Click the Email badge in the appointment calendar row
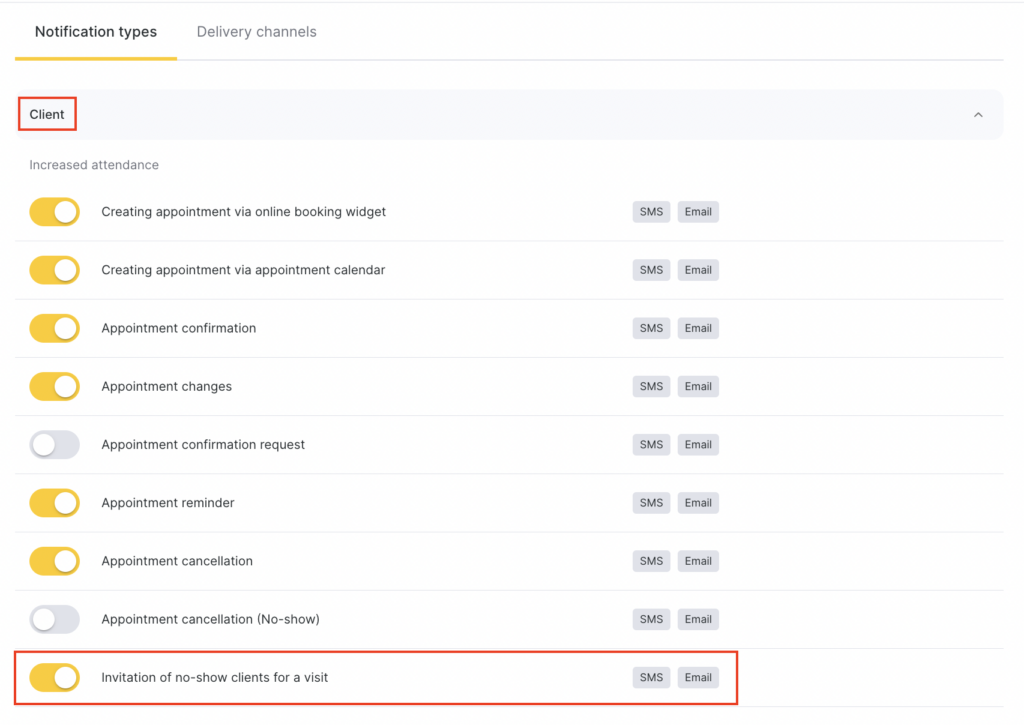Viewport: 1024px width, 725px height. tap(698, 270)
